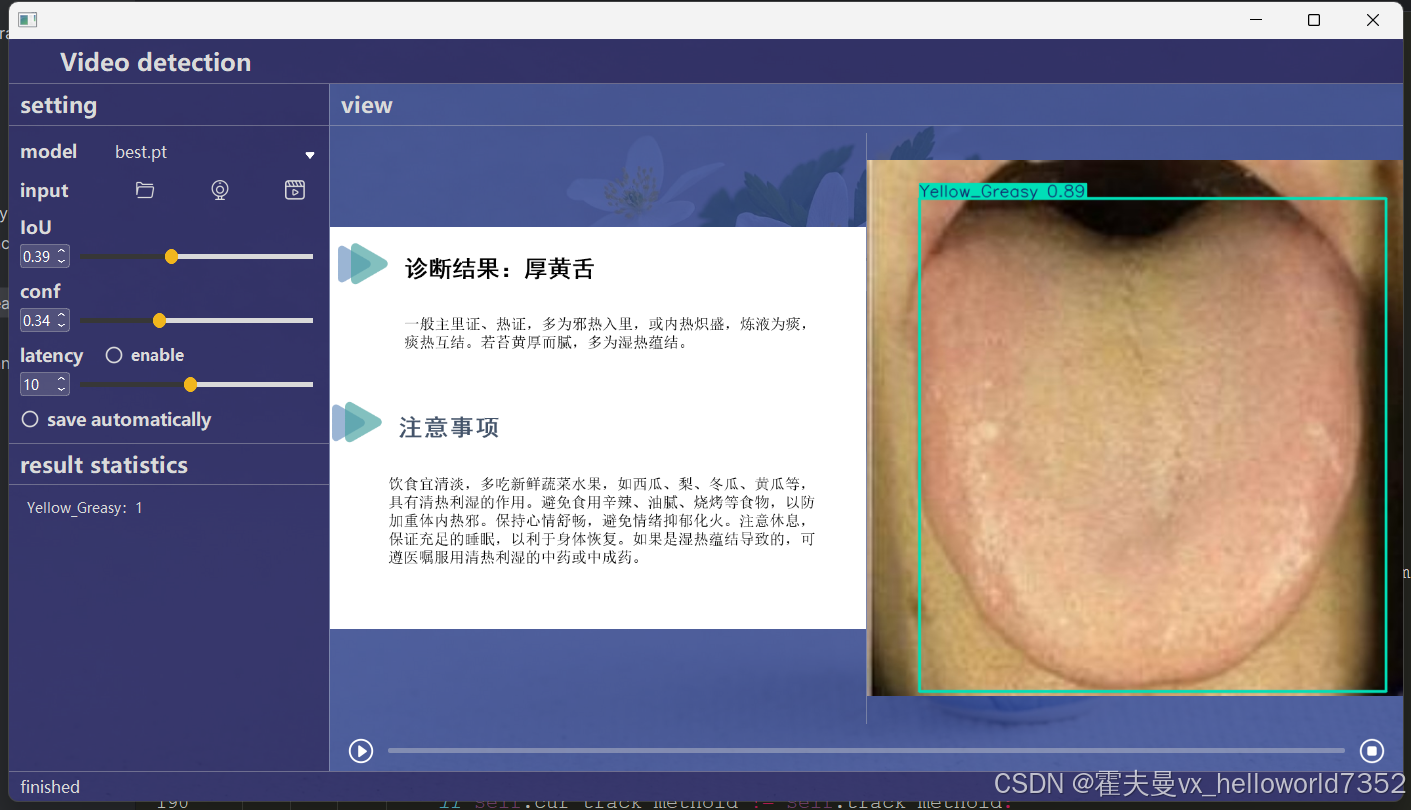This screenshot has height=810, width=1411.
Task: Seek using the video progress bar
Action: (x=866, y=750)
